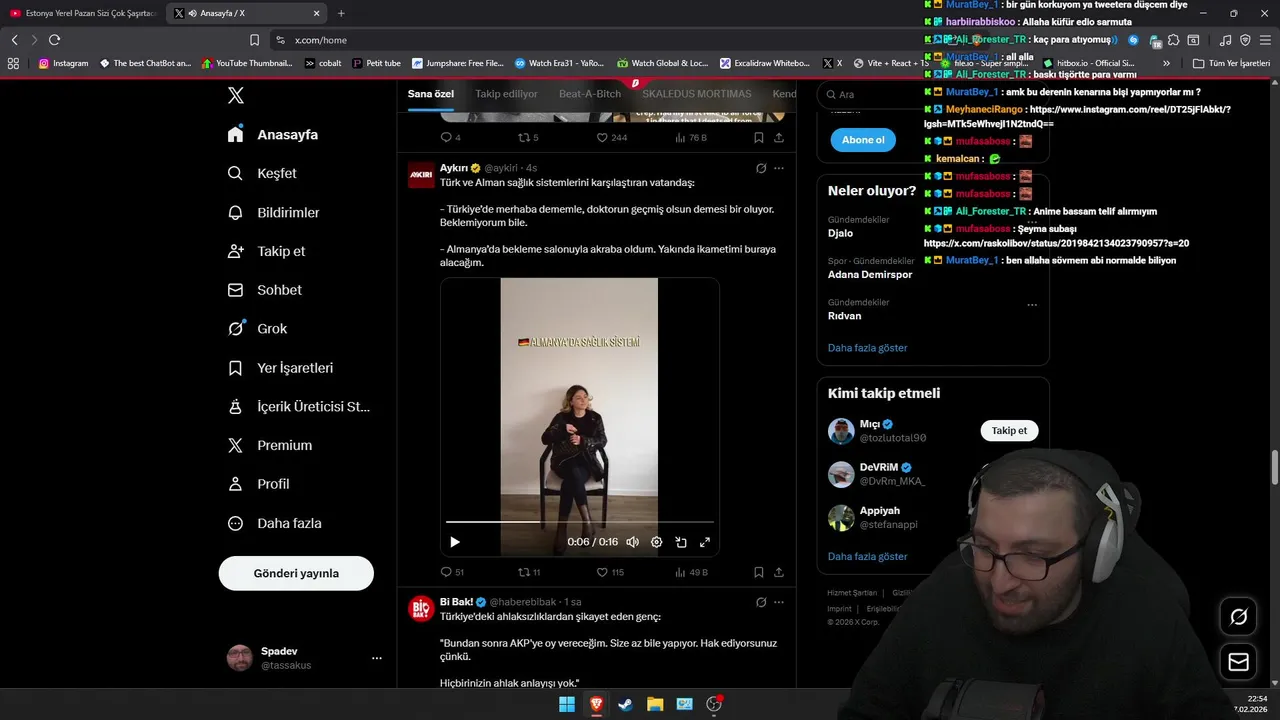Enter fullscreen on the video
The width and height of the screenshot is (1280, 720).
[x=705, y=542]
